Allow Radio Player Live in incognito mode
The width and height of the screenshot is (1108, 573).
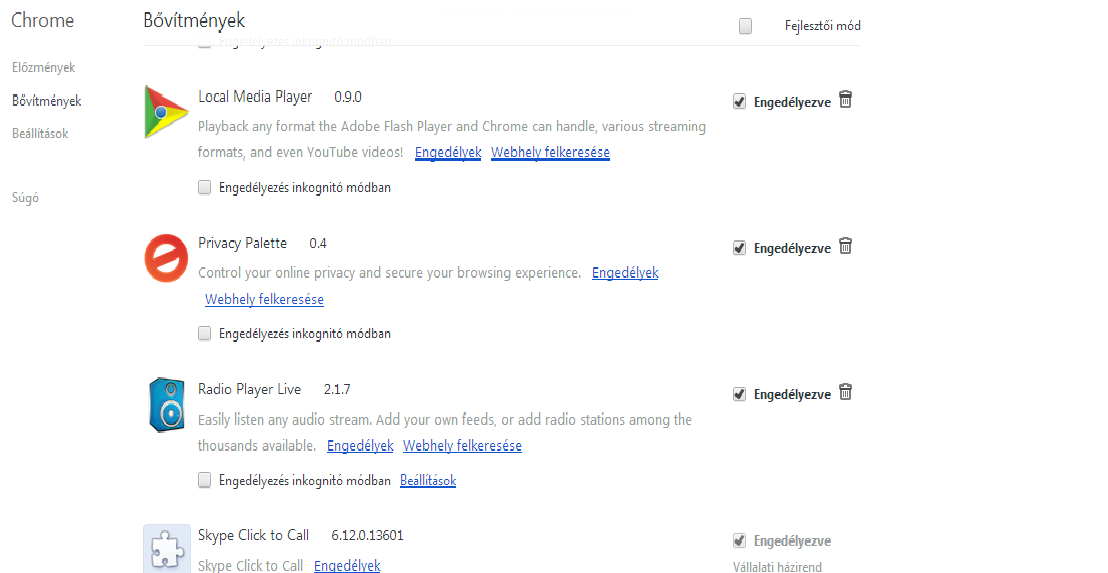[205, 480]
